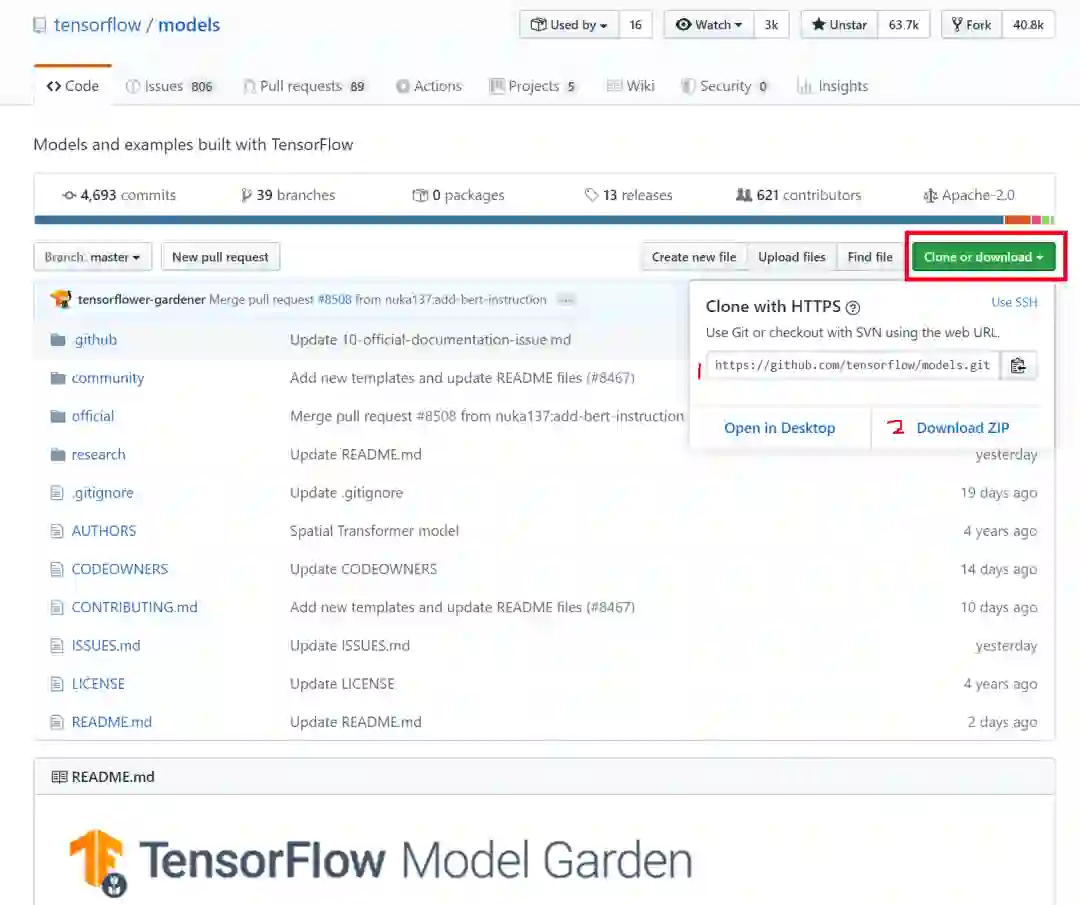
Task: Open the Issues tab
Action: click(169, 86)
